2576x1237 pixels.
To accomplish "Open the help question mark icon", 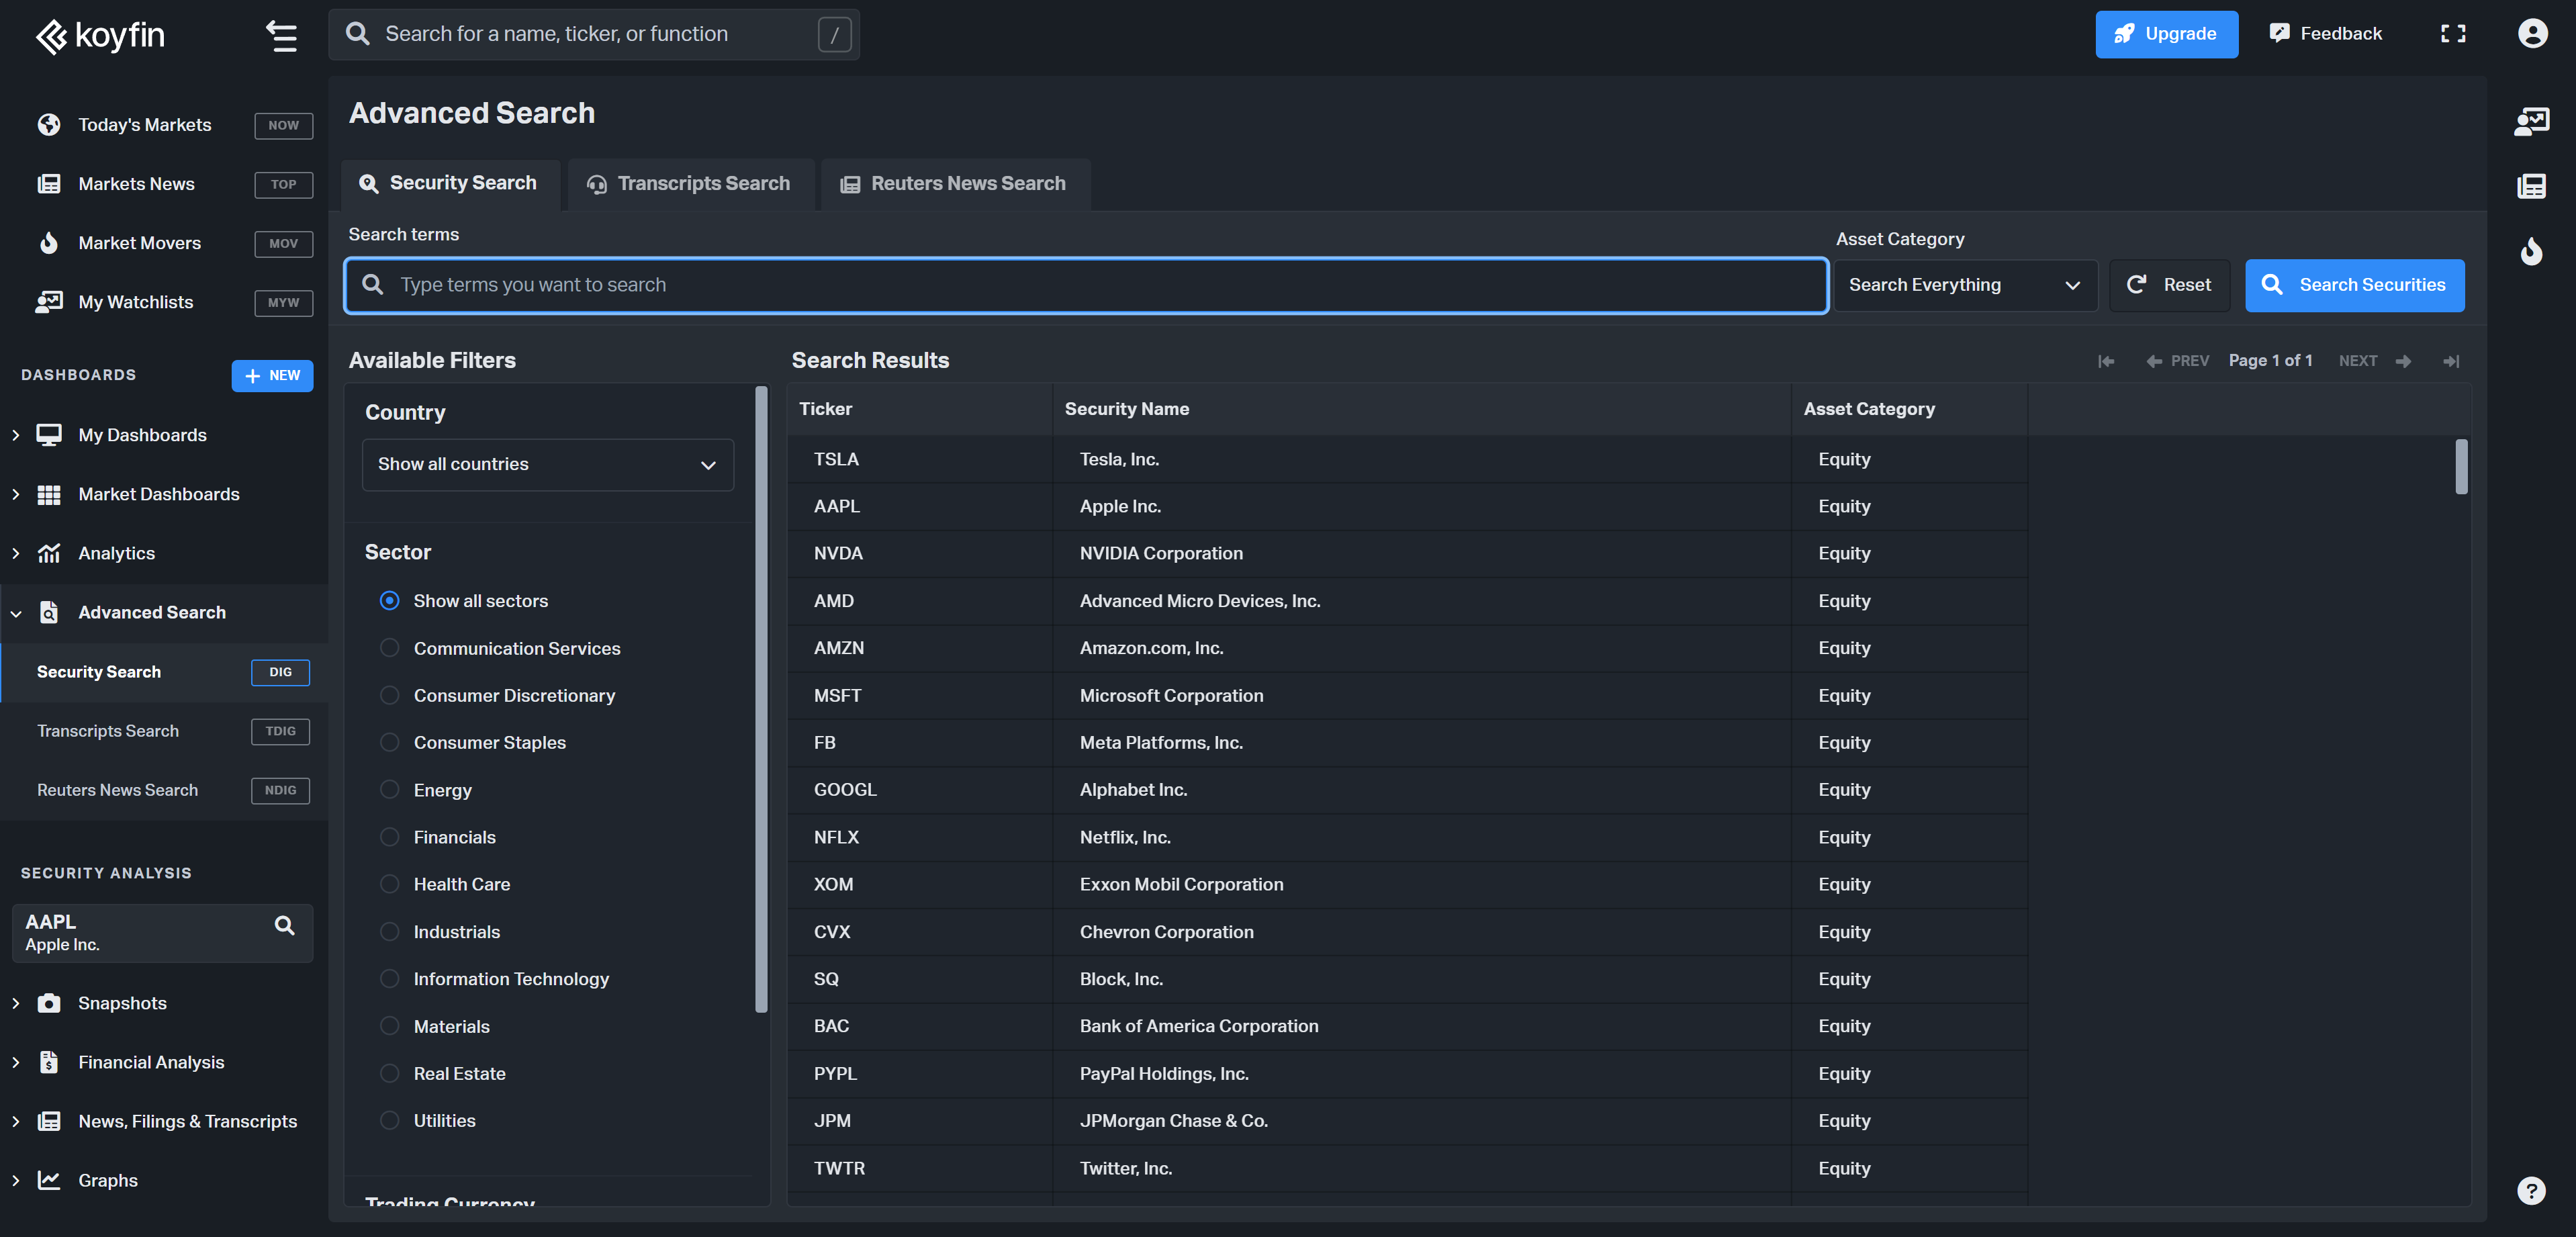I will (2531, 1190).
